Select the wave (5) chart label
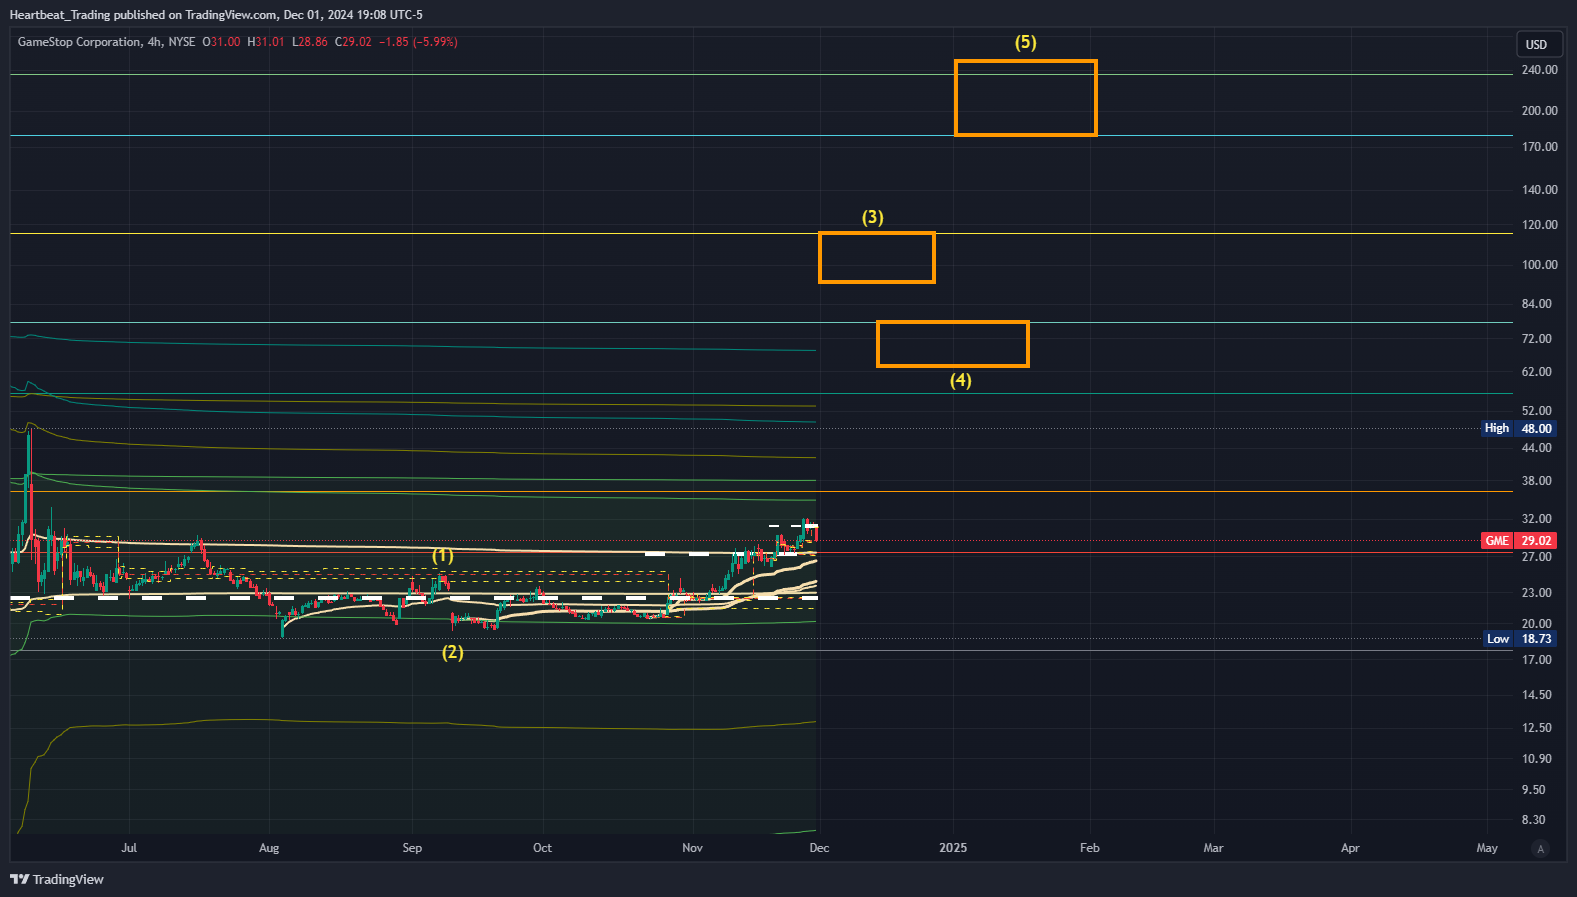This screenshot has height=897, width=1577. (x=1026, y=42)
